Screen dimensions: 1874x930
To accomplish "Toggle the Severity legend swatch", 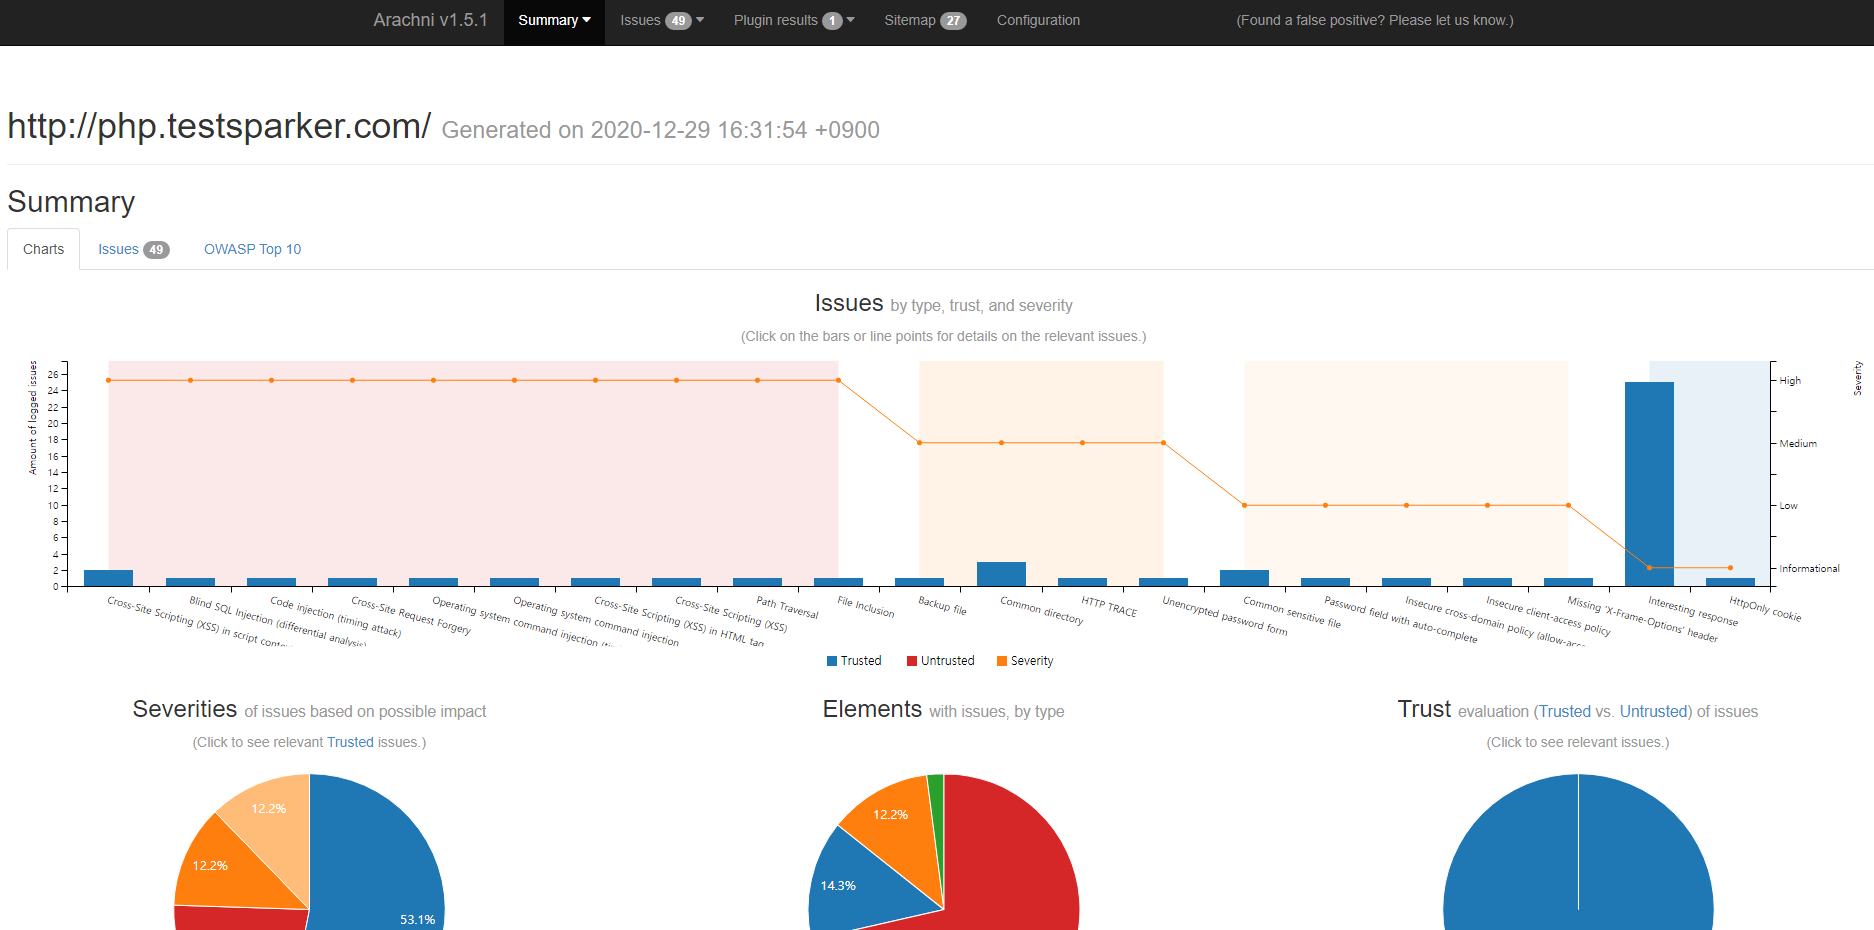I will pyautogui.click(x=1002, y=661).
